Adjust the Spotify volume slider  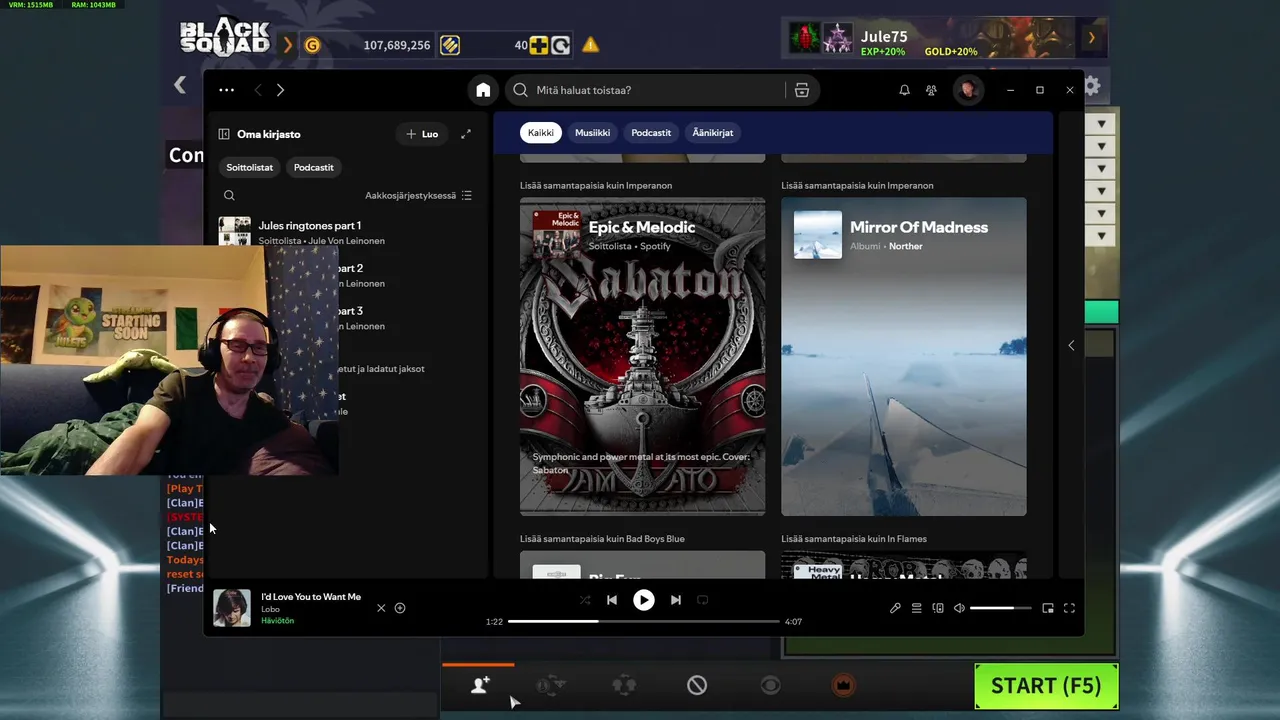pos(1000,608)
